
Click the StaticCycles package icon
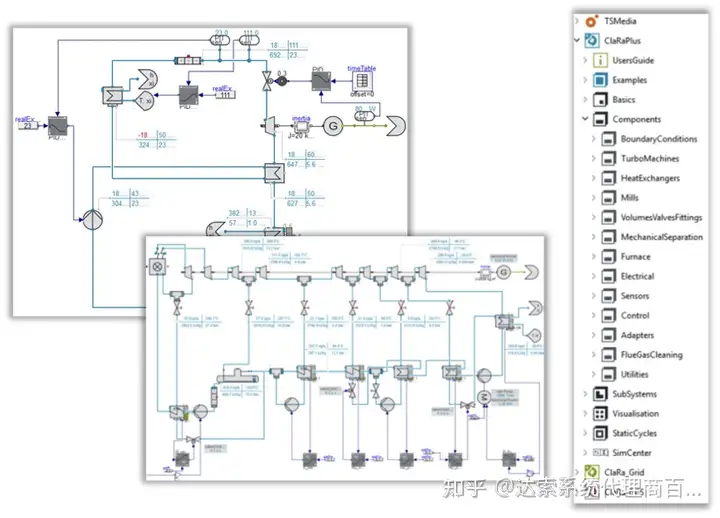tap(600, 433)
